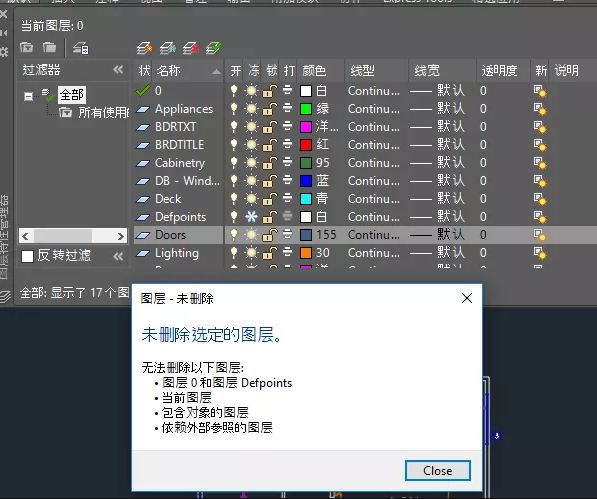The width and height of the screenshot is (597, 499).
Task: Toggle plot icon for Lighting layer
Action: pos(287,252)
